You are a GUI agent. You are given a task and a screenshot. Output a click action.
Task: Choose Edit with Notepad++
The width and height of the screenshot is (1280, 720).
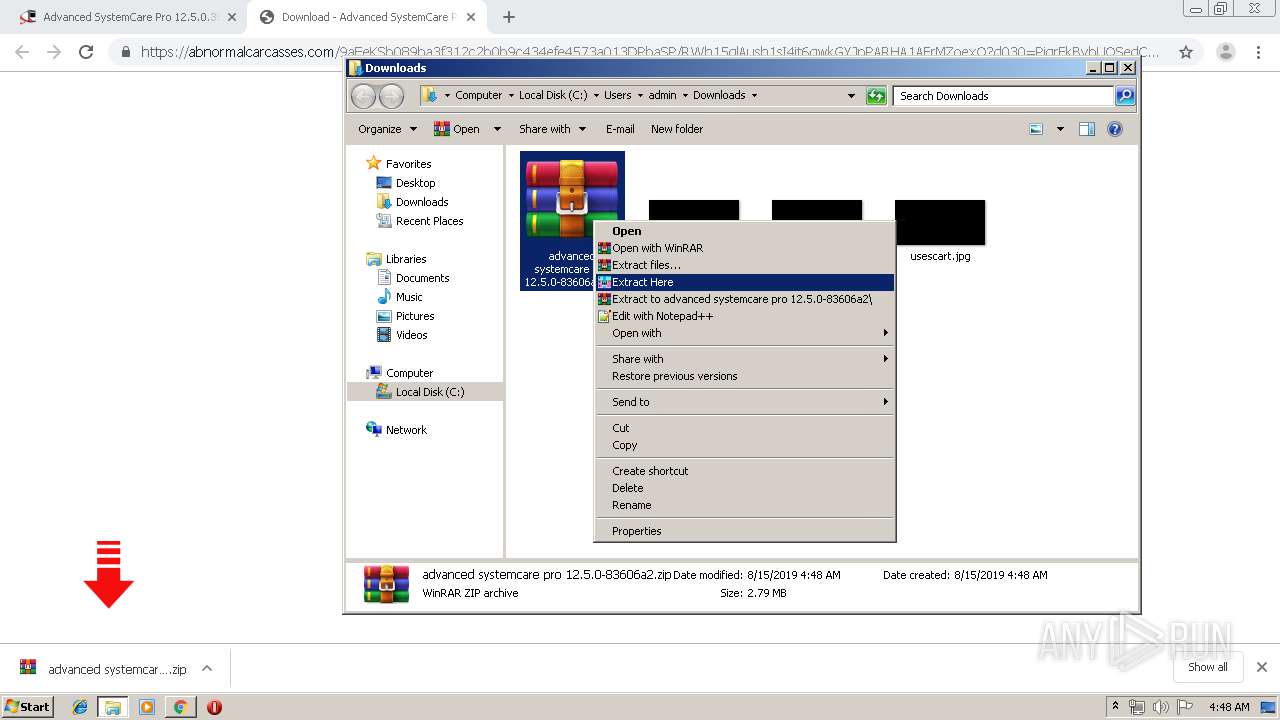pos(744,316)
